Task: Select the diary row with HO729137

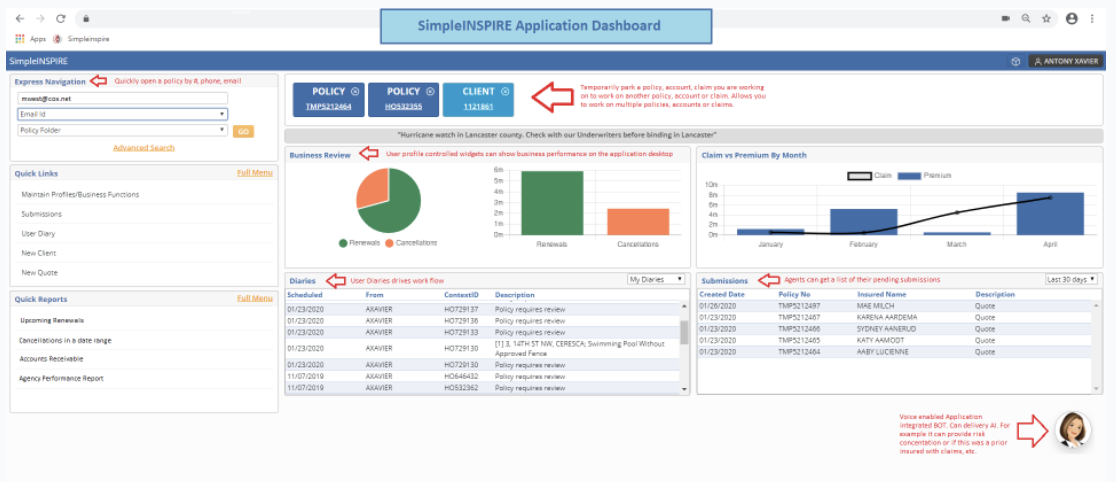Action: point(483,310)
